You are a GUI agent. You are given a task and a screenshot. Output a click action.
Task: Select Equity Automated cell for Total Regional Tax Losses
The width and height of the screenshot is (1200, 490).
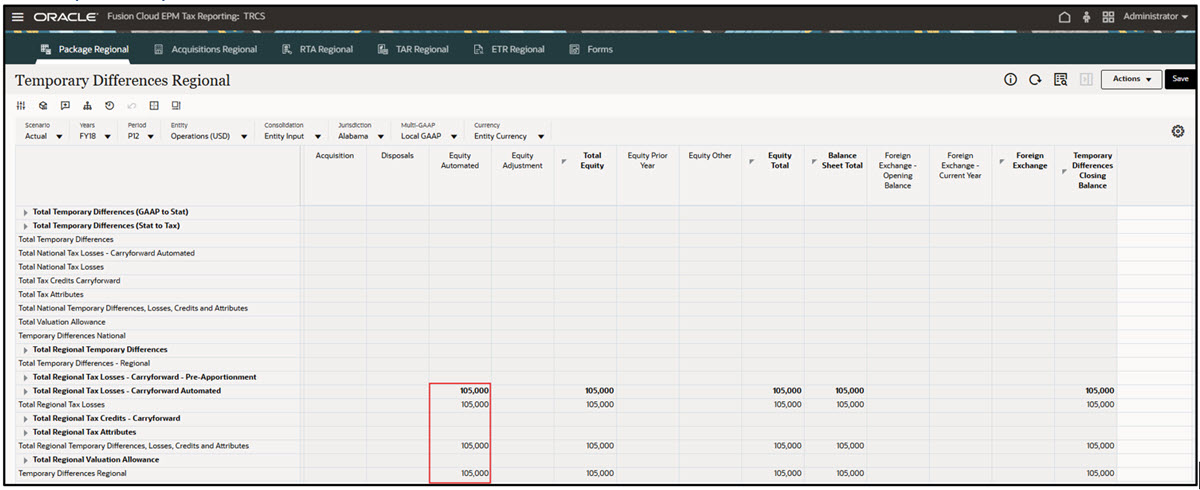pos(460,404)
